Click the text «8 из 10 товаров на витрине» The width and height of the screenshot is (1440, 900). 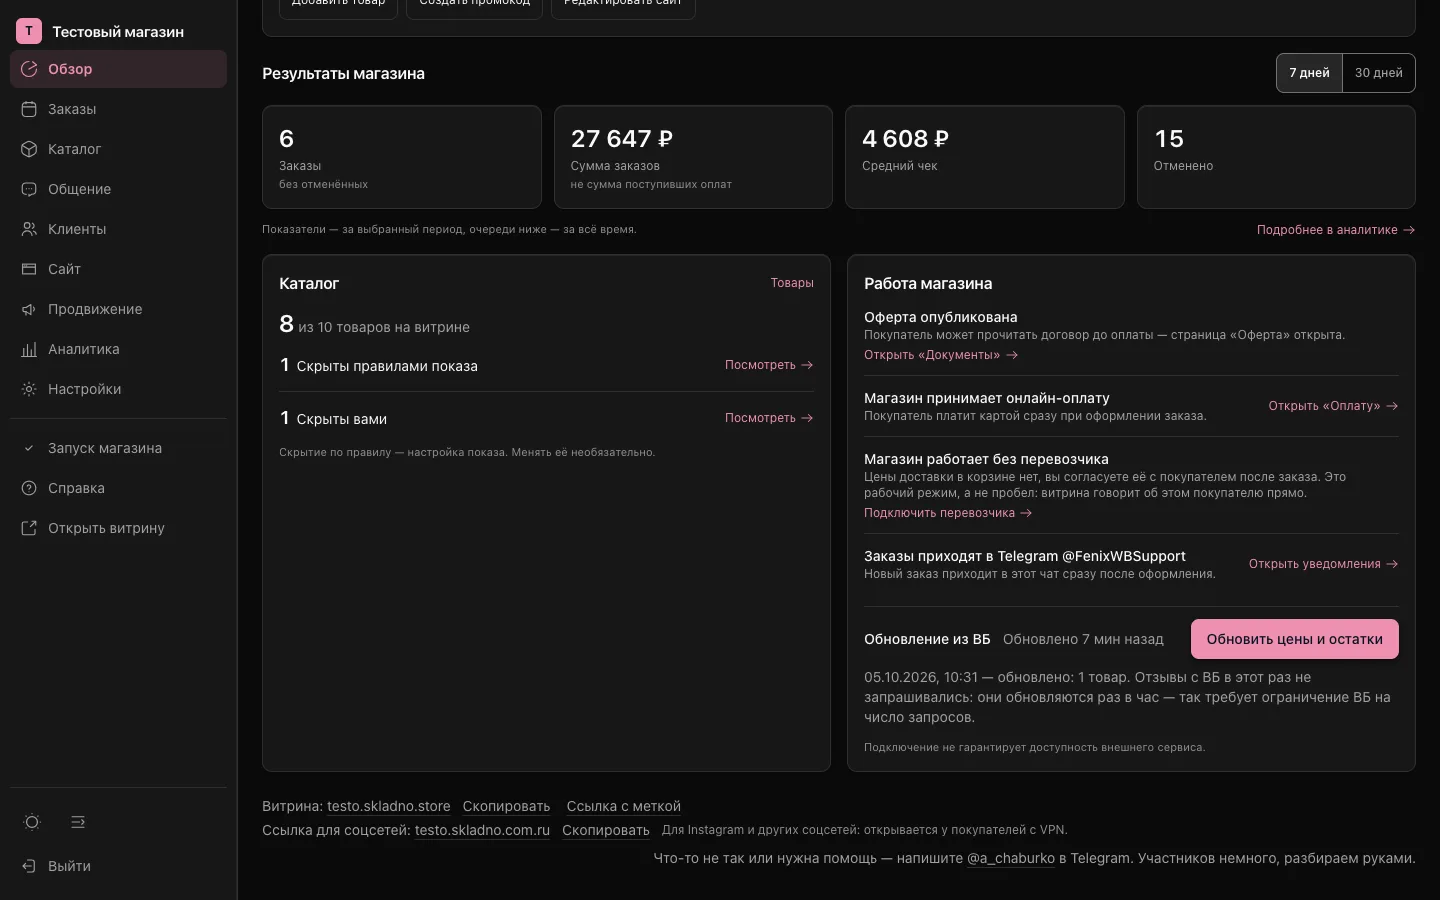point(374,324)
